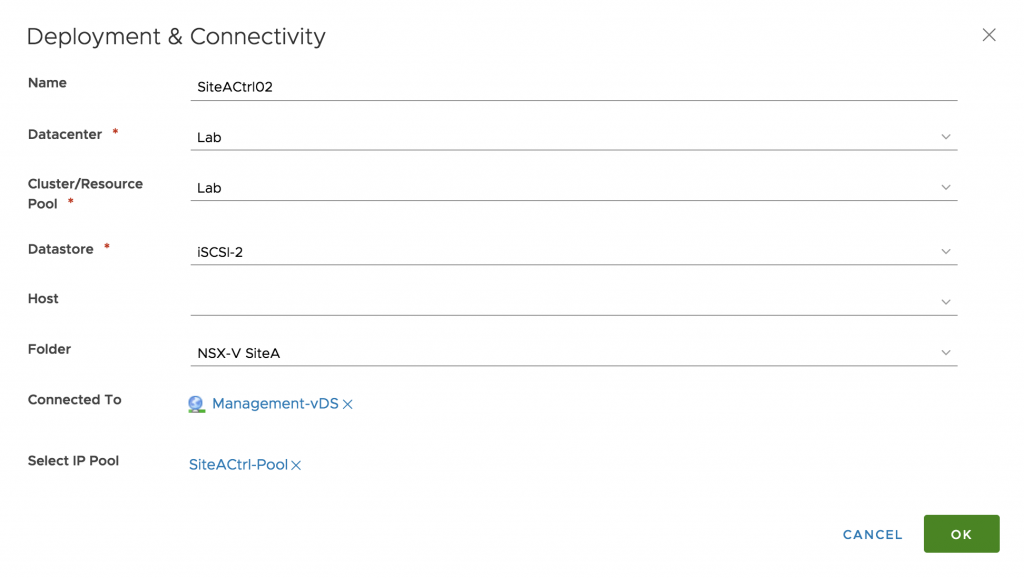Open the Datacenter dropdown showing Lab
This screenshot has height=578, width=1024.
[x=573, y=137]
